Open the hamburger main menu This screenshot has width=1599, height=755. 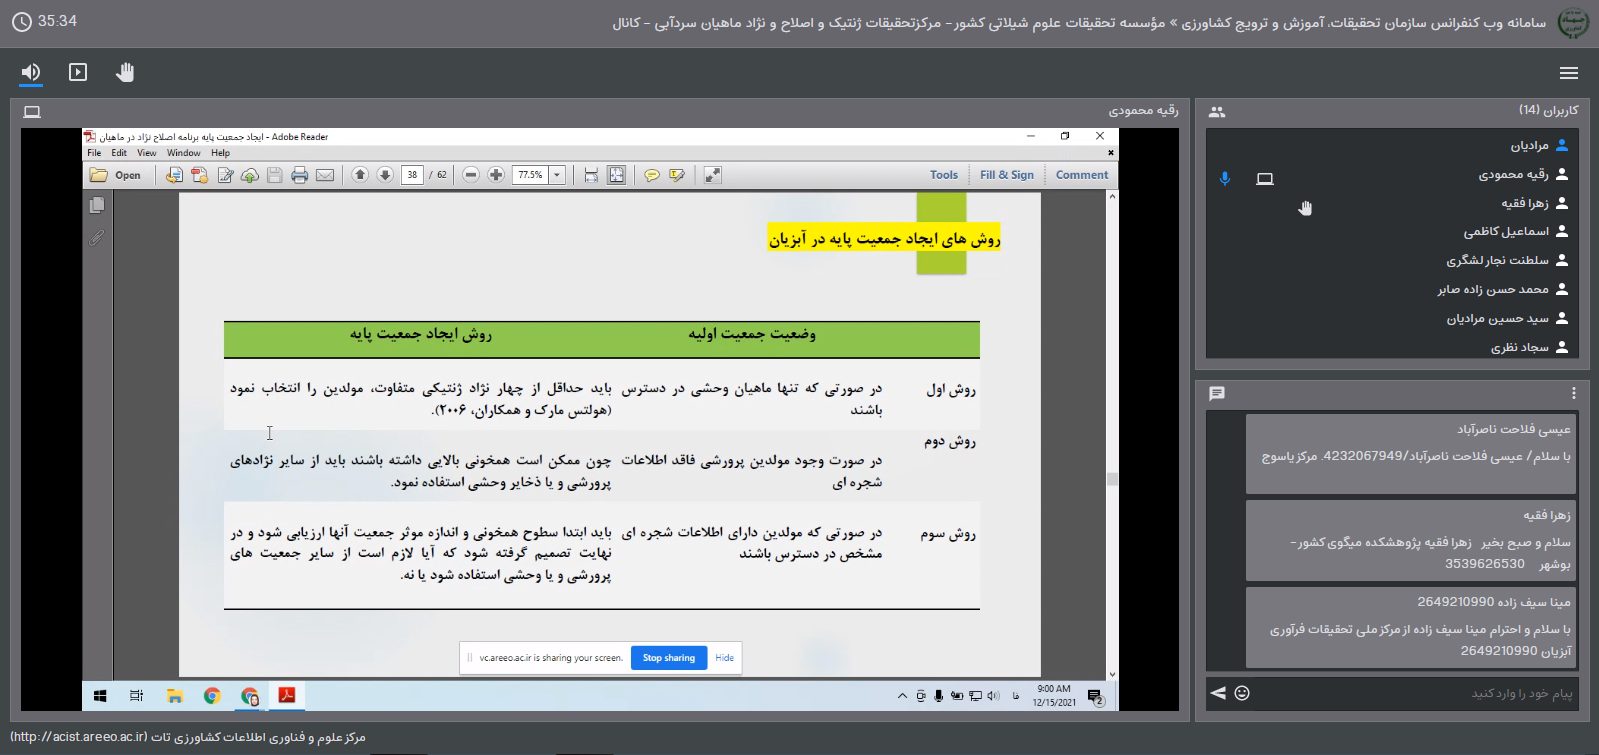click(1568, 73)
